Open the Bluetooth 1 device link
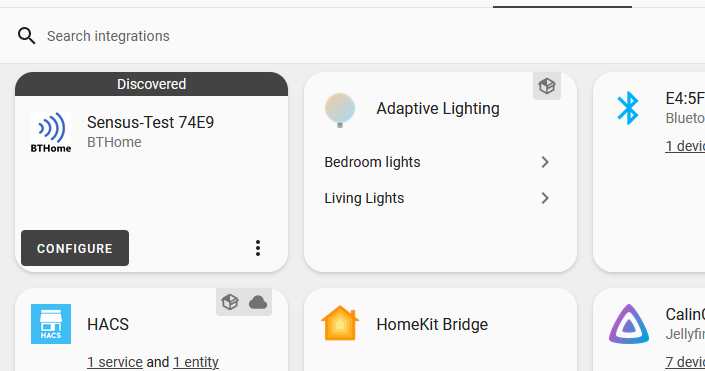Screen dimensions: 705x371 [685, 146]
